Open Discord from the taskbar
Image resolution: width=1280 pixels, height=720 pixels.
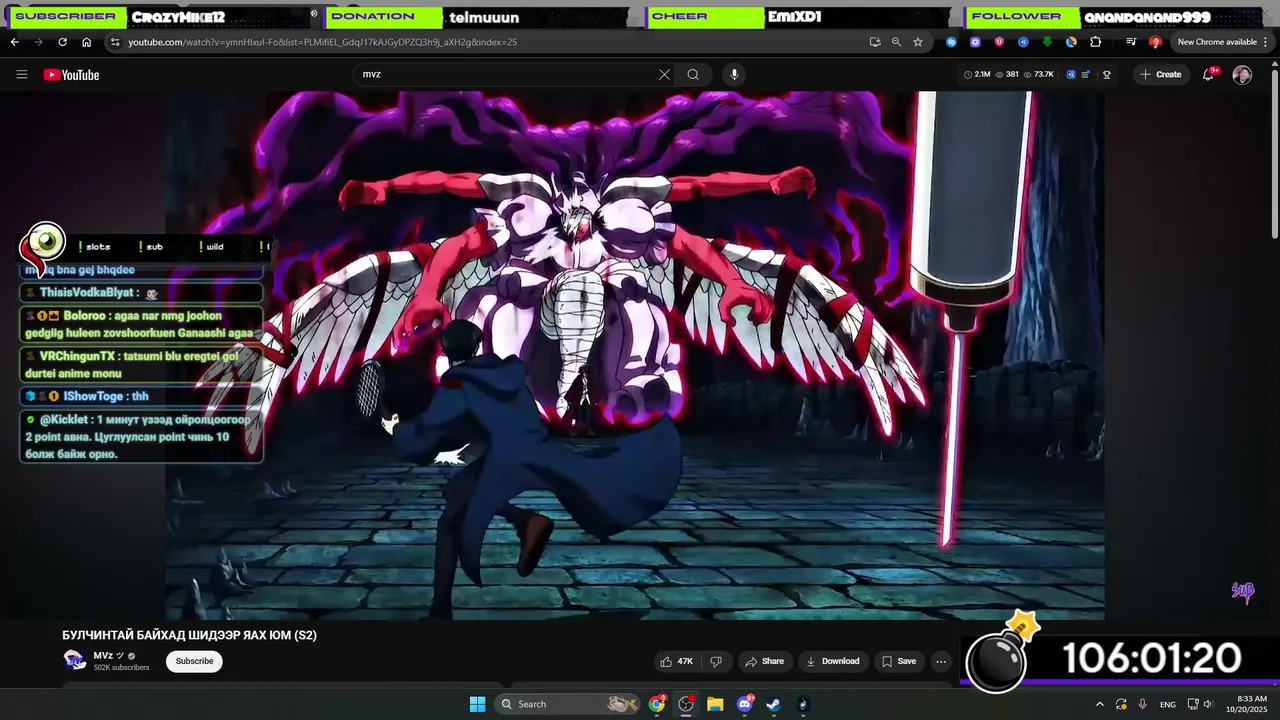click(x=745, y=704)
